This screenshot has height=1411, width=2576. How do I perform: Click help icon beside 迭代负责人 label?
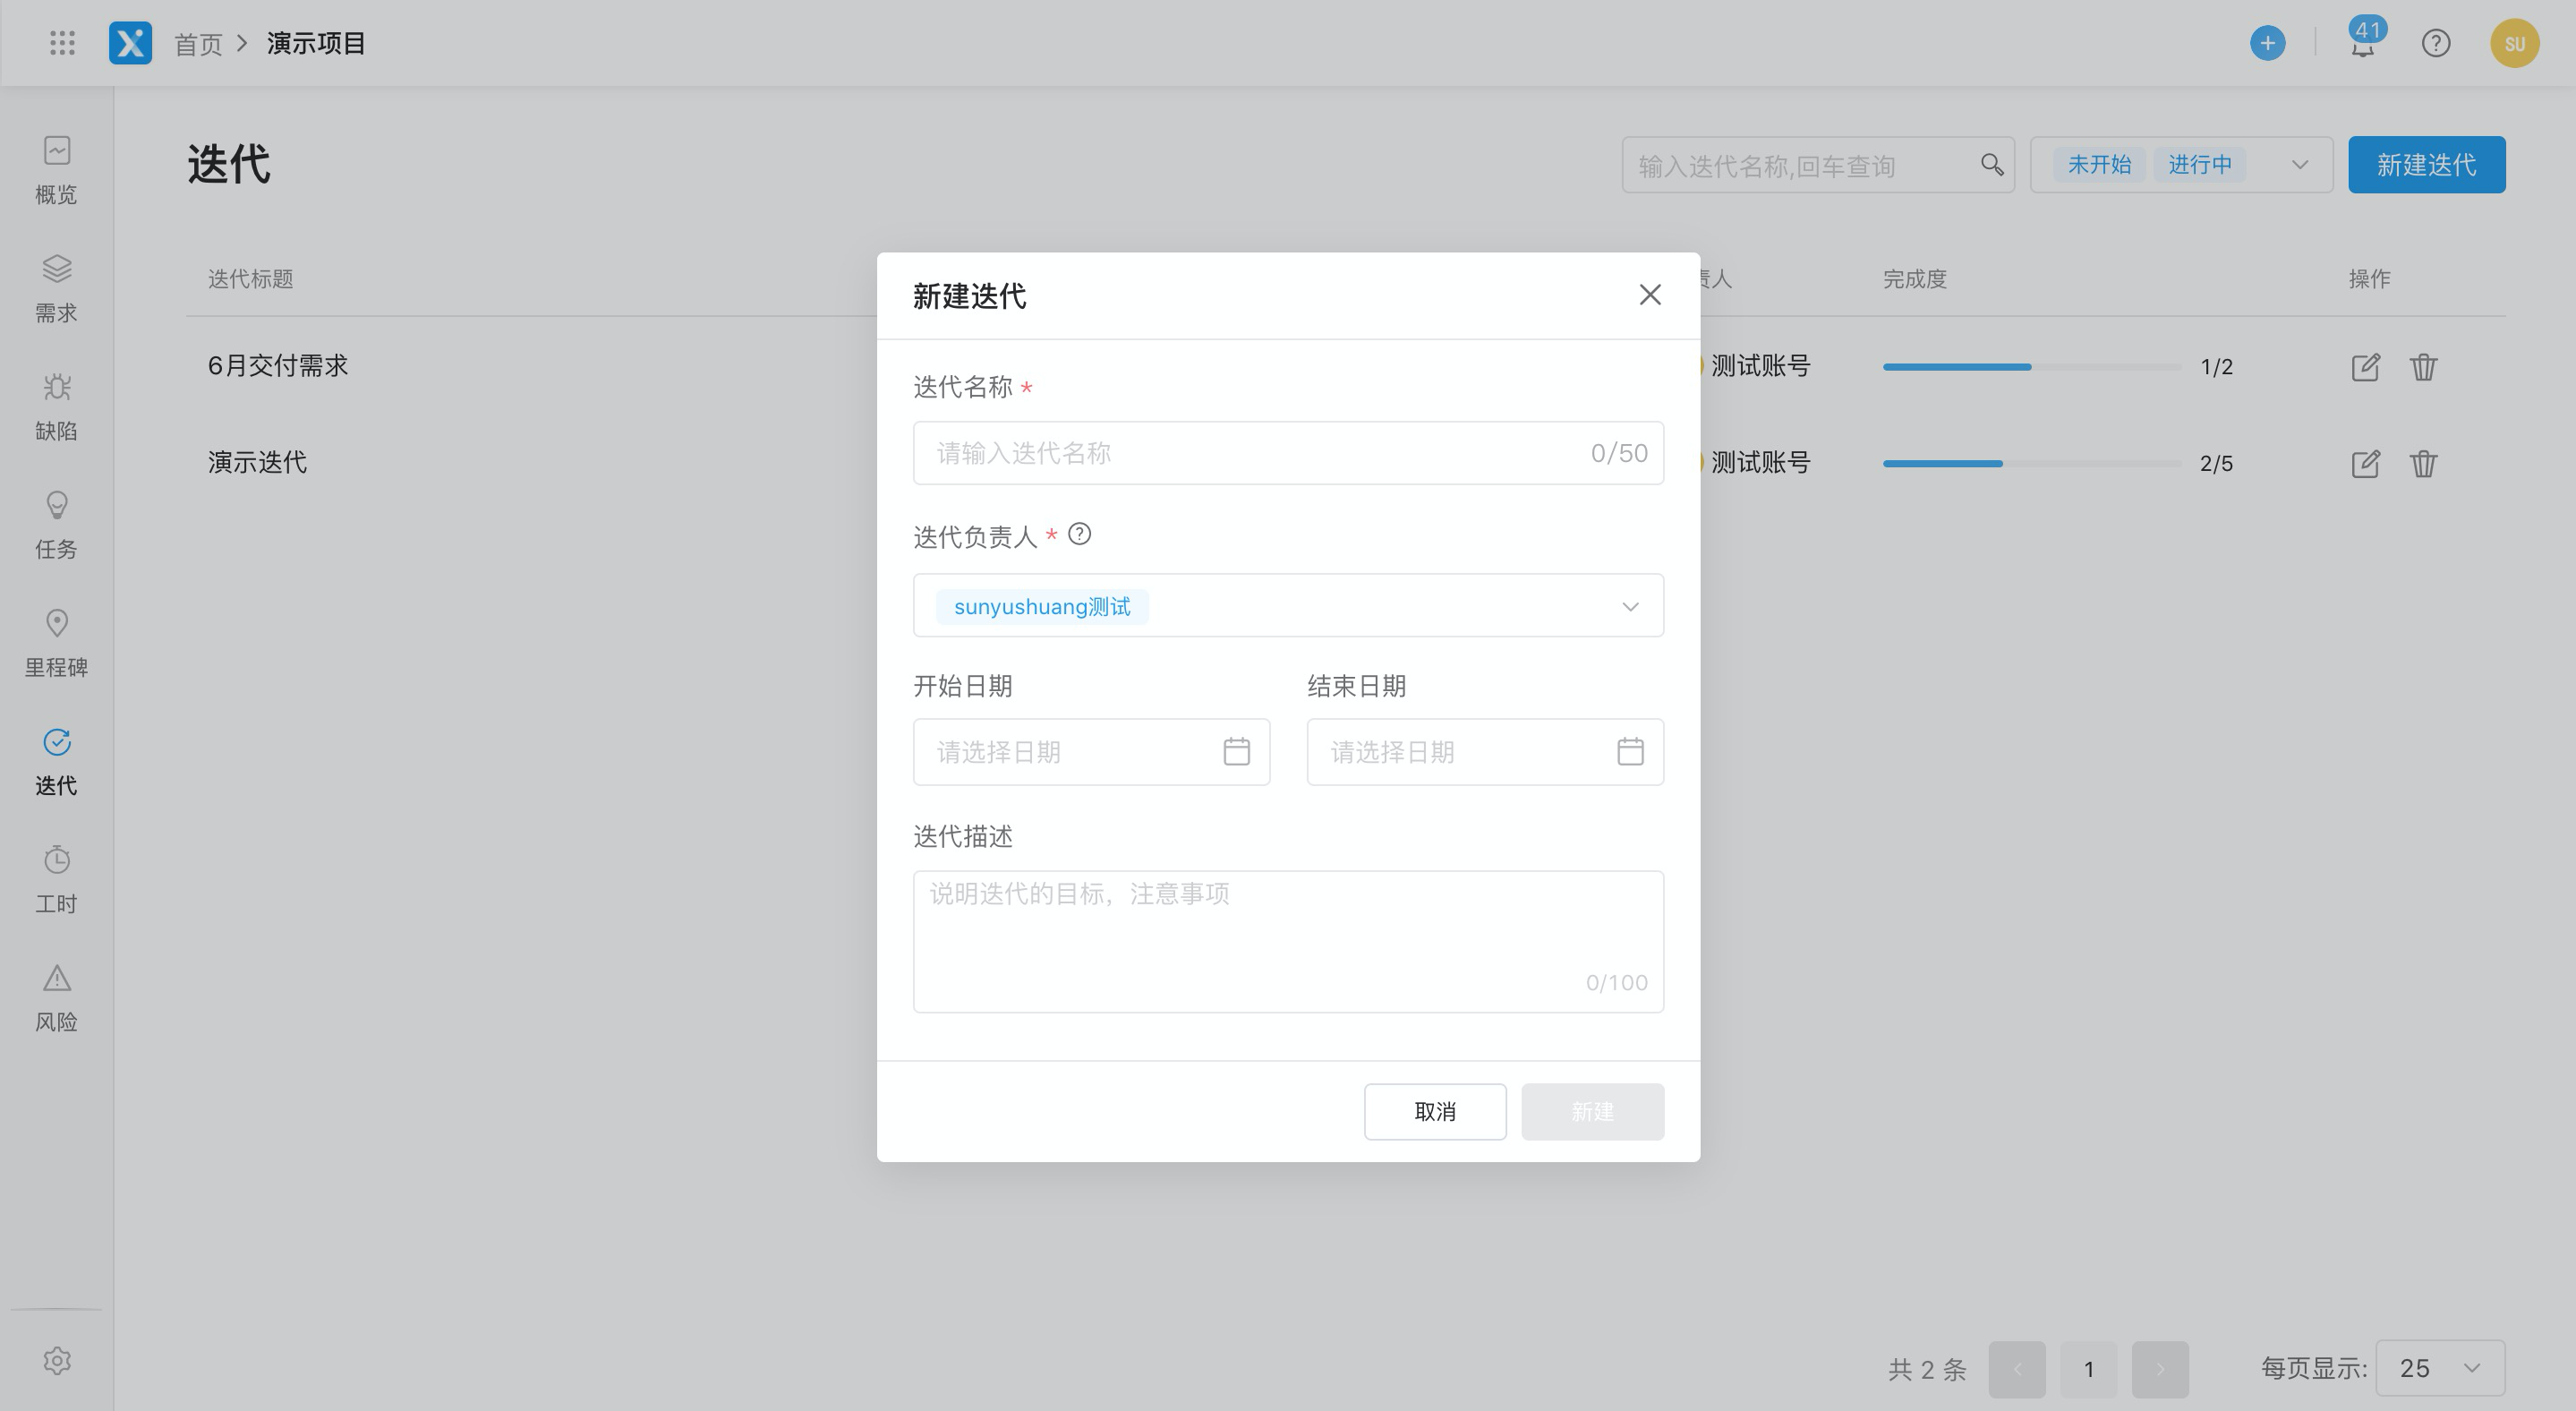pos(1079,534)
